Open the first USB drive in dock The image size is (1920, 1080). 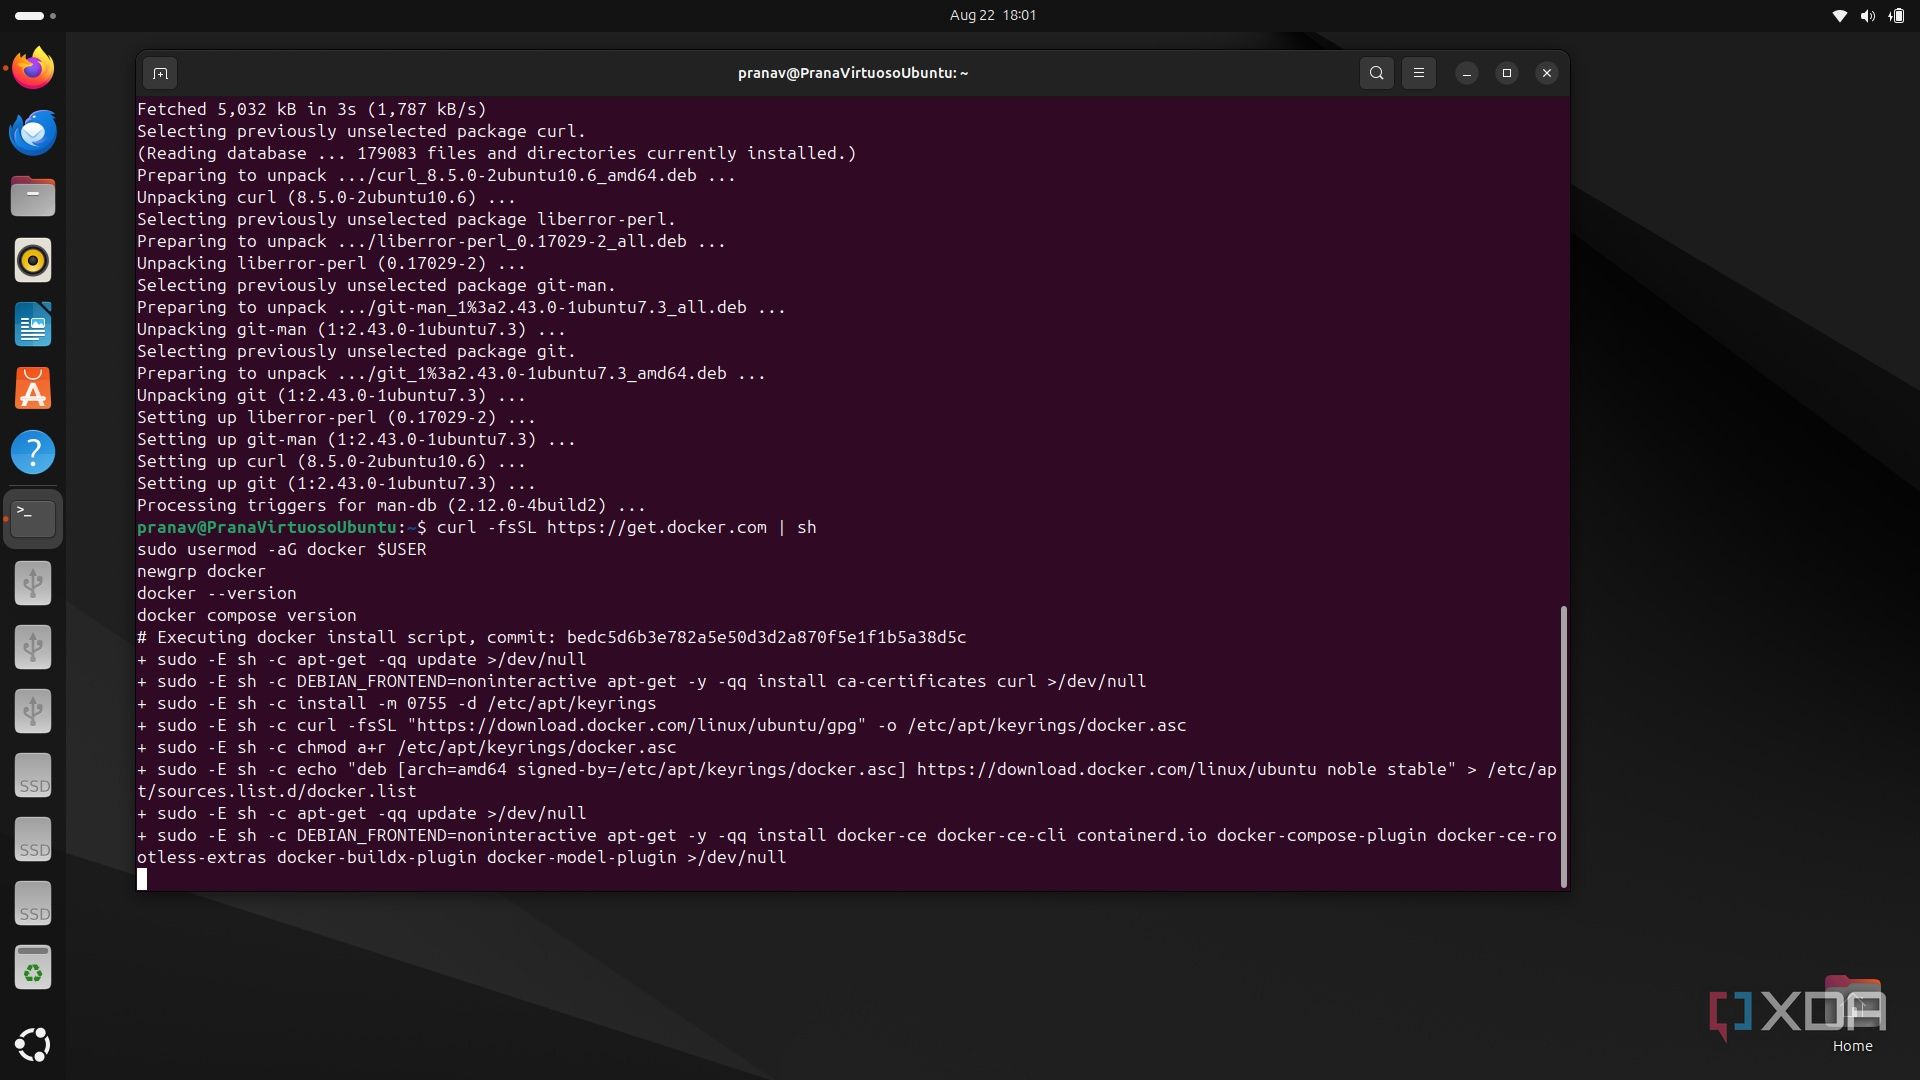pos(33,583)
